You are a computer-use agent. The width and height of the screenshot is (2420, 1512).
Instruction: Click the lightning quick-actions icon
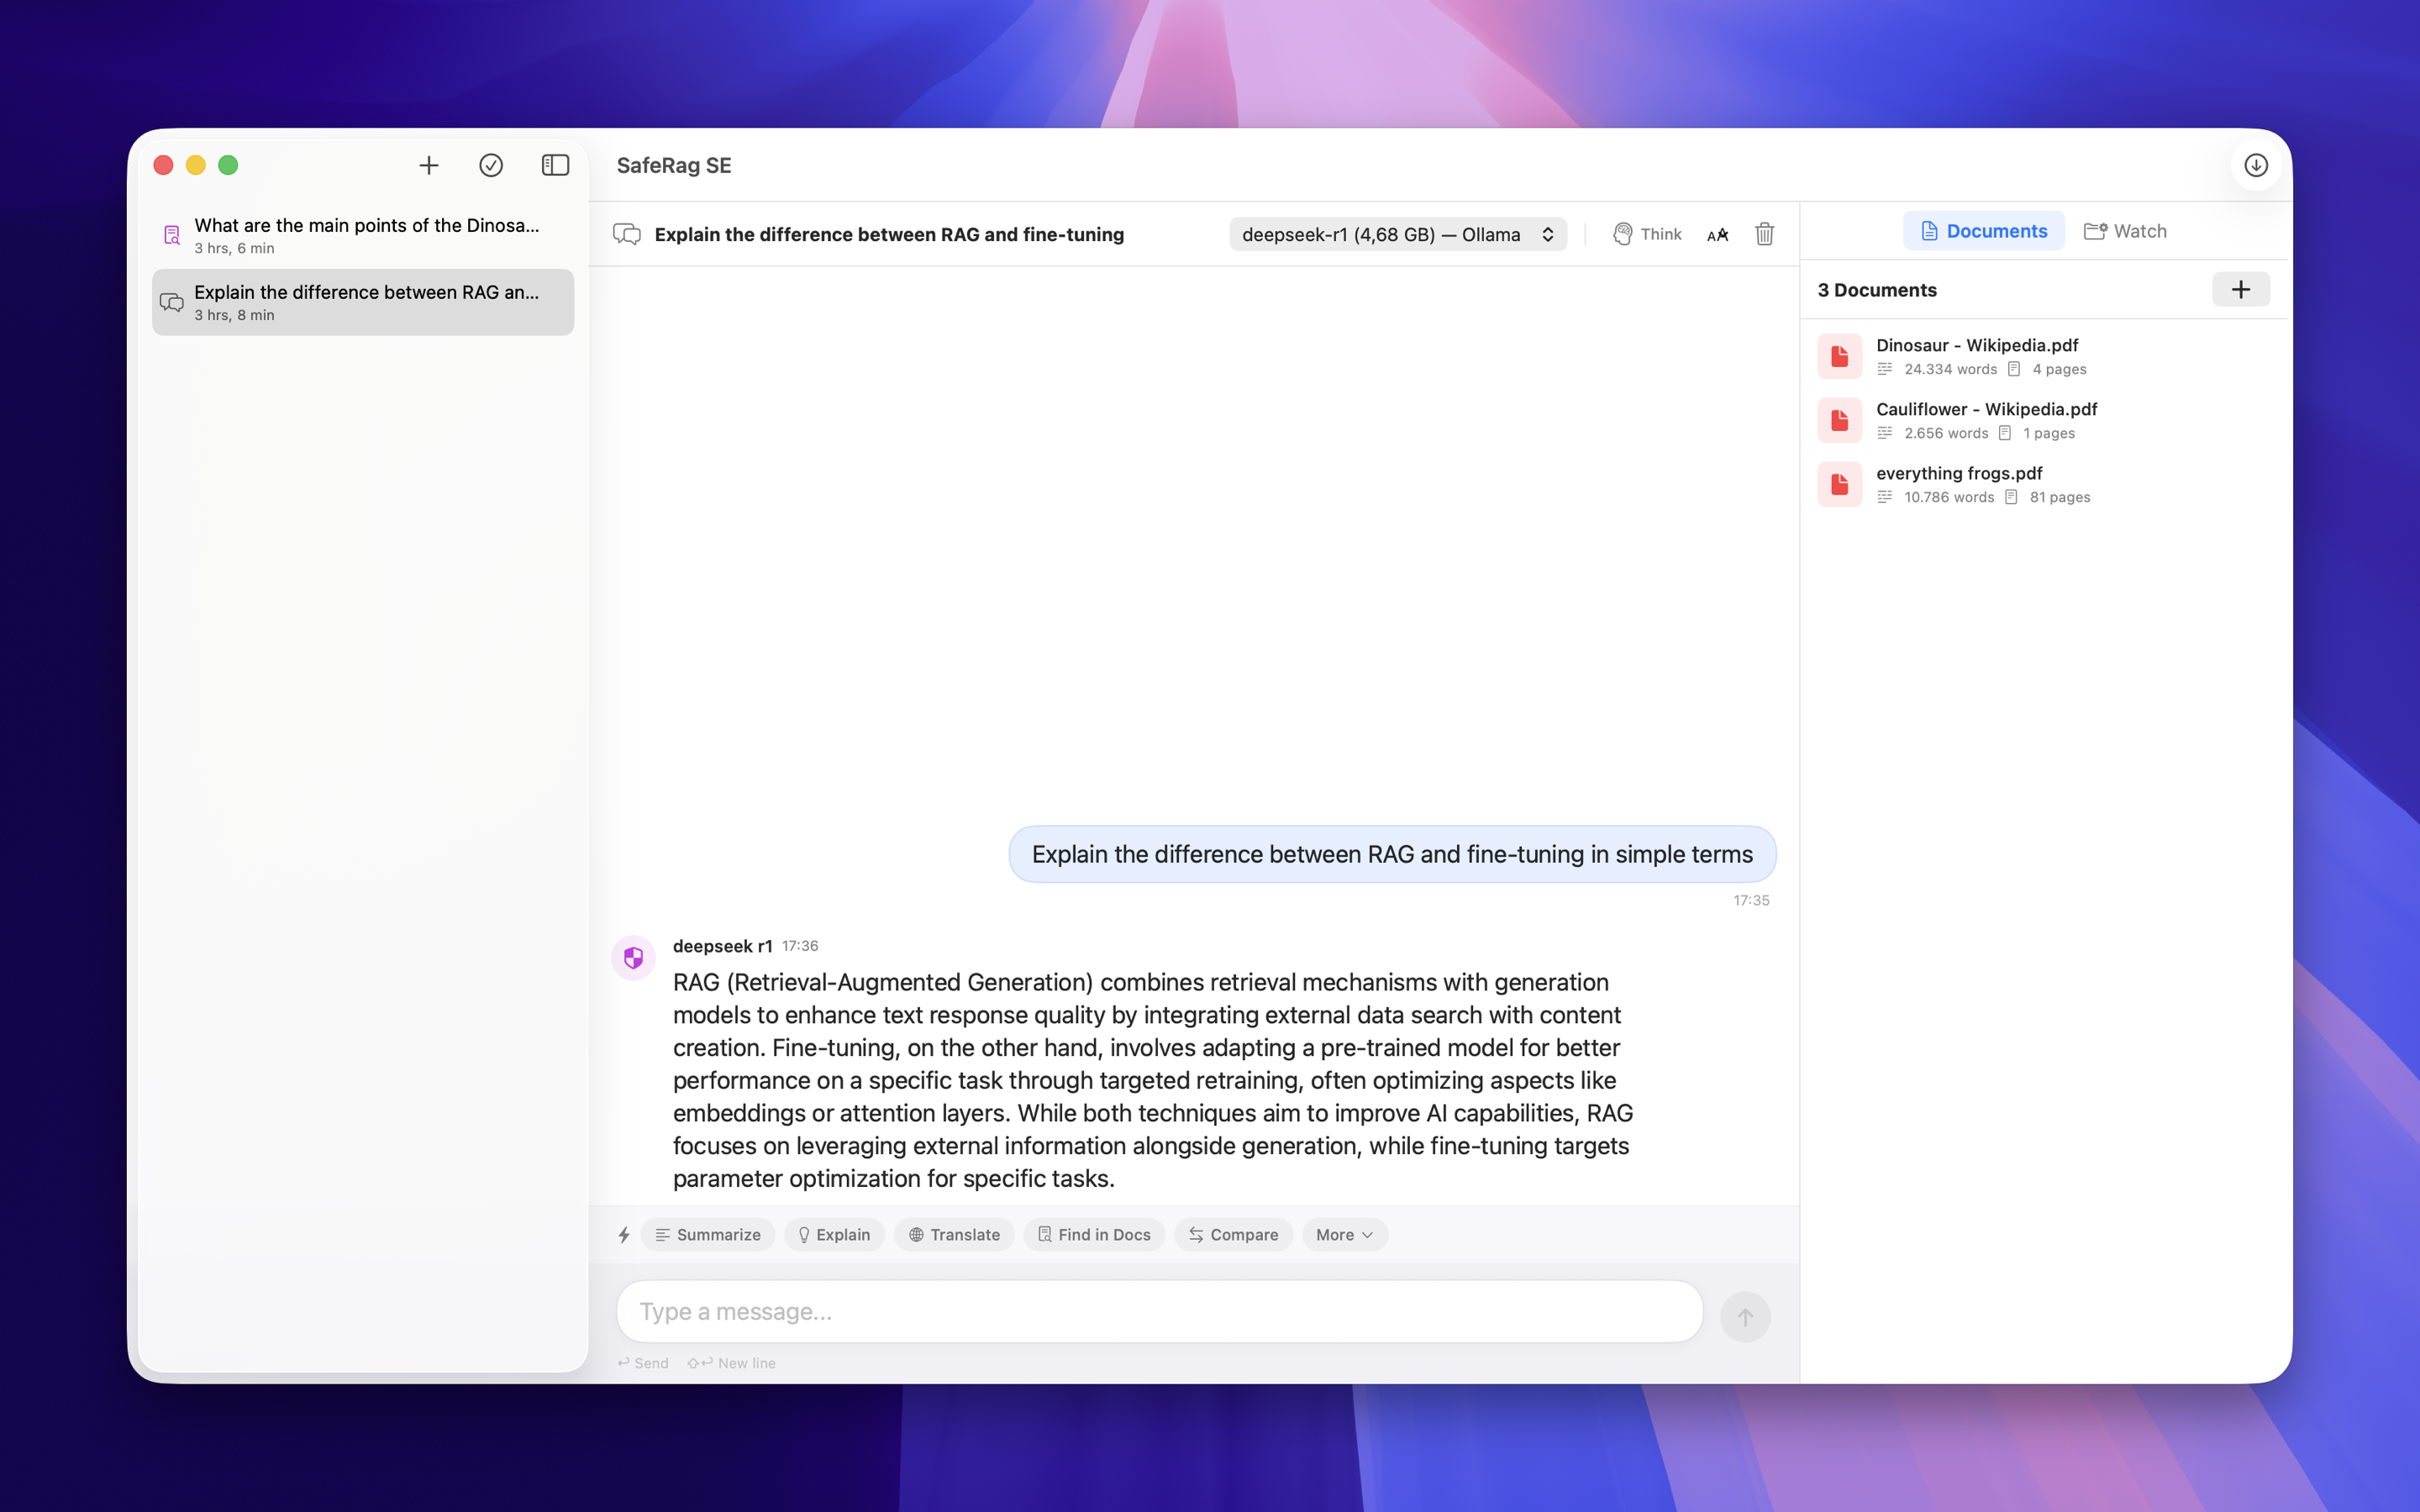(625, 1234)
